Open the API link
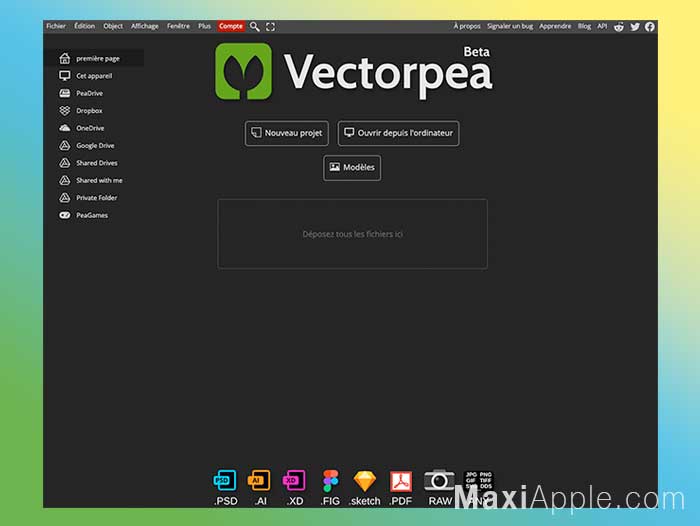 (x=602, y=26)
